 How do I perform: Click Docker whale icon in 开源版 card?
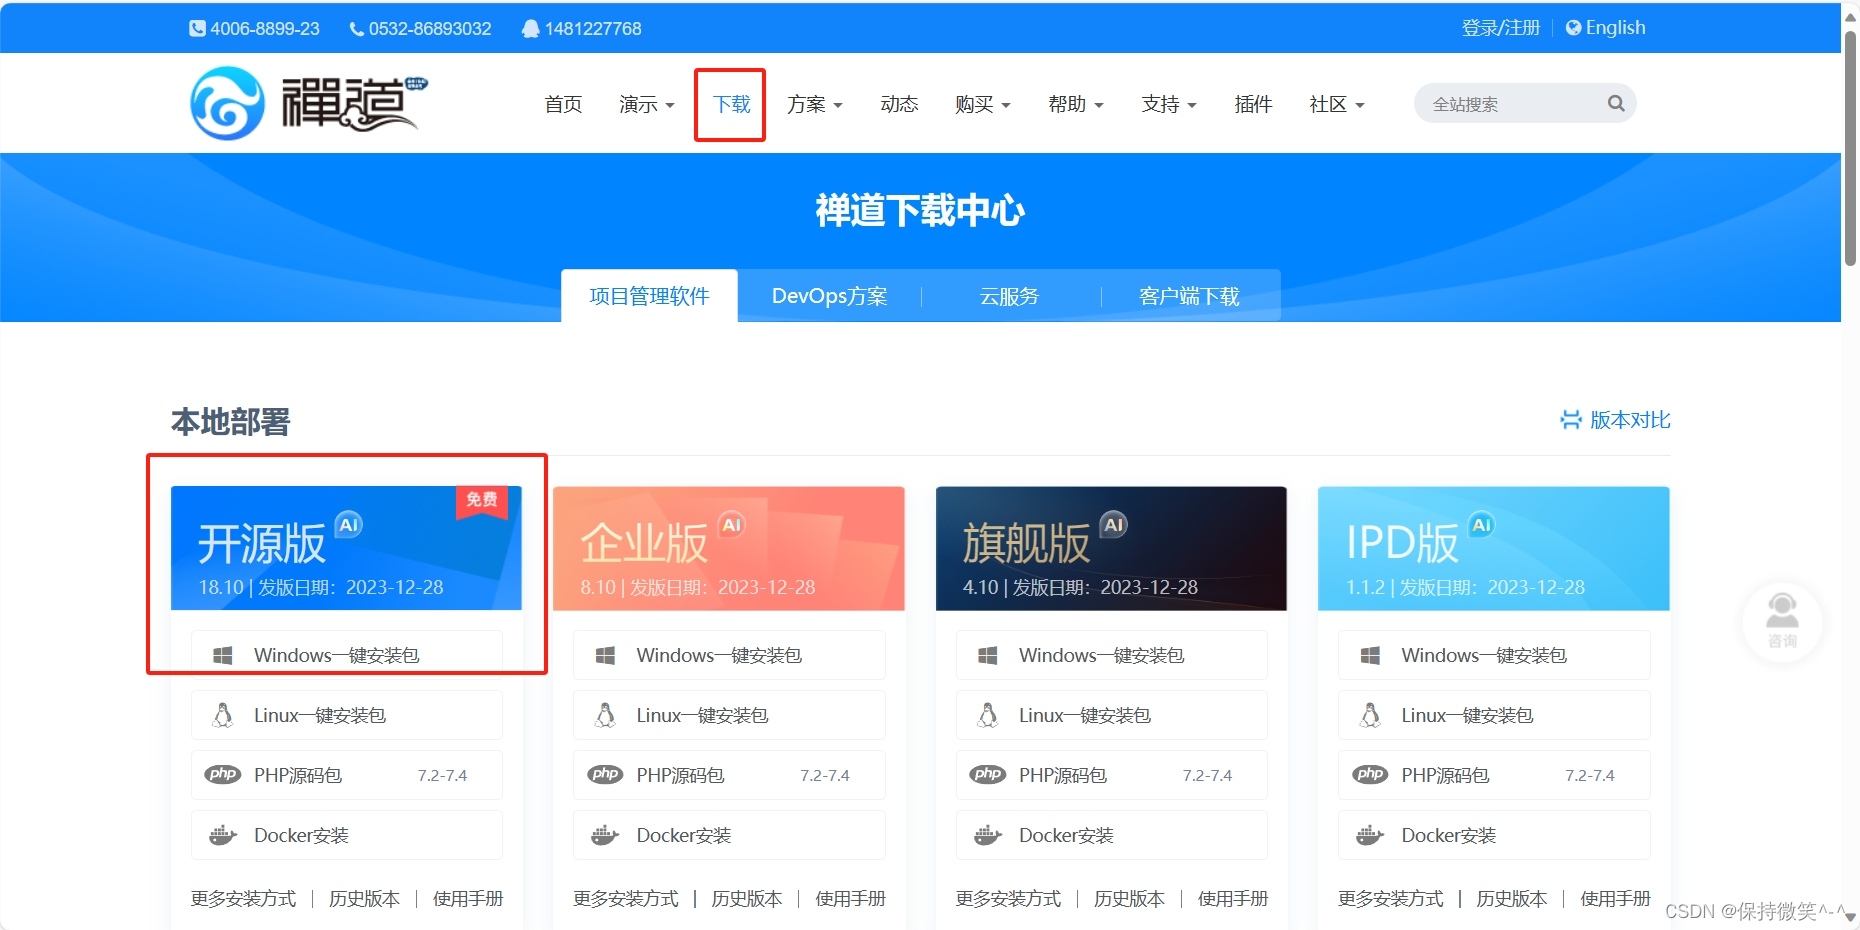pyautogui.click(x=223, y=835)
